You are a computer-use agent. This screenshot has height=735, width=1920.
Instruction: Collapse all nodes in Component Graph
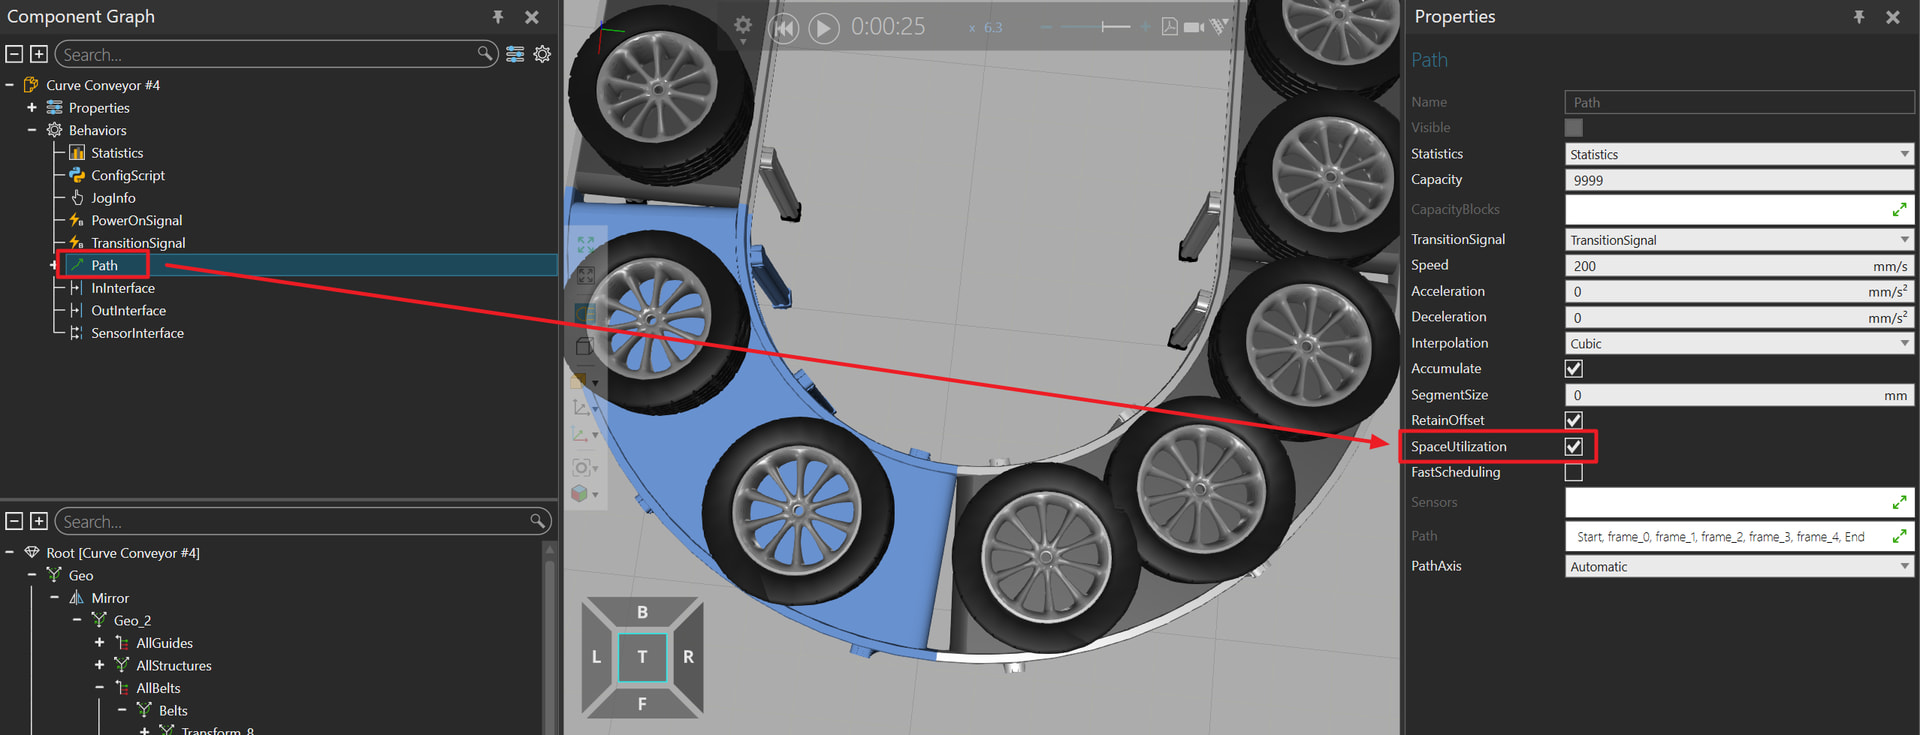(14, 54)
